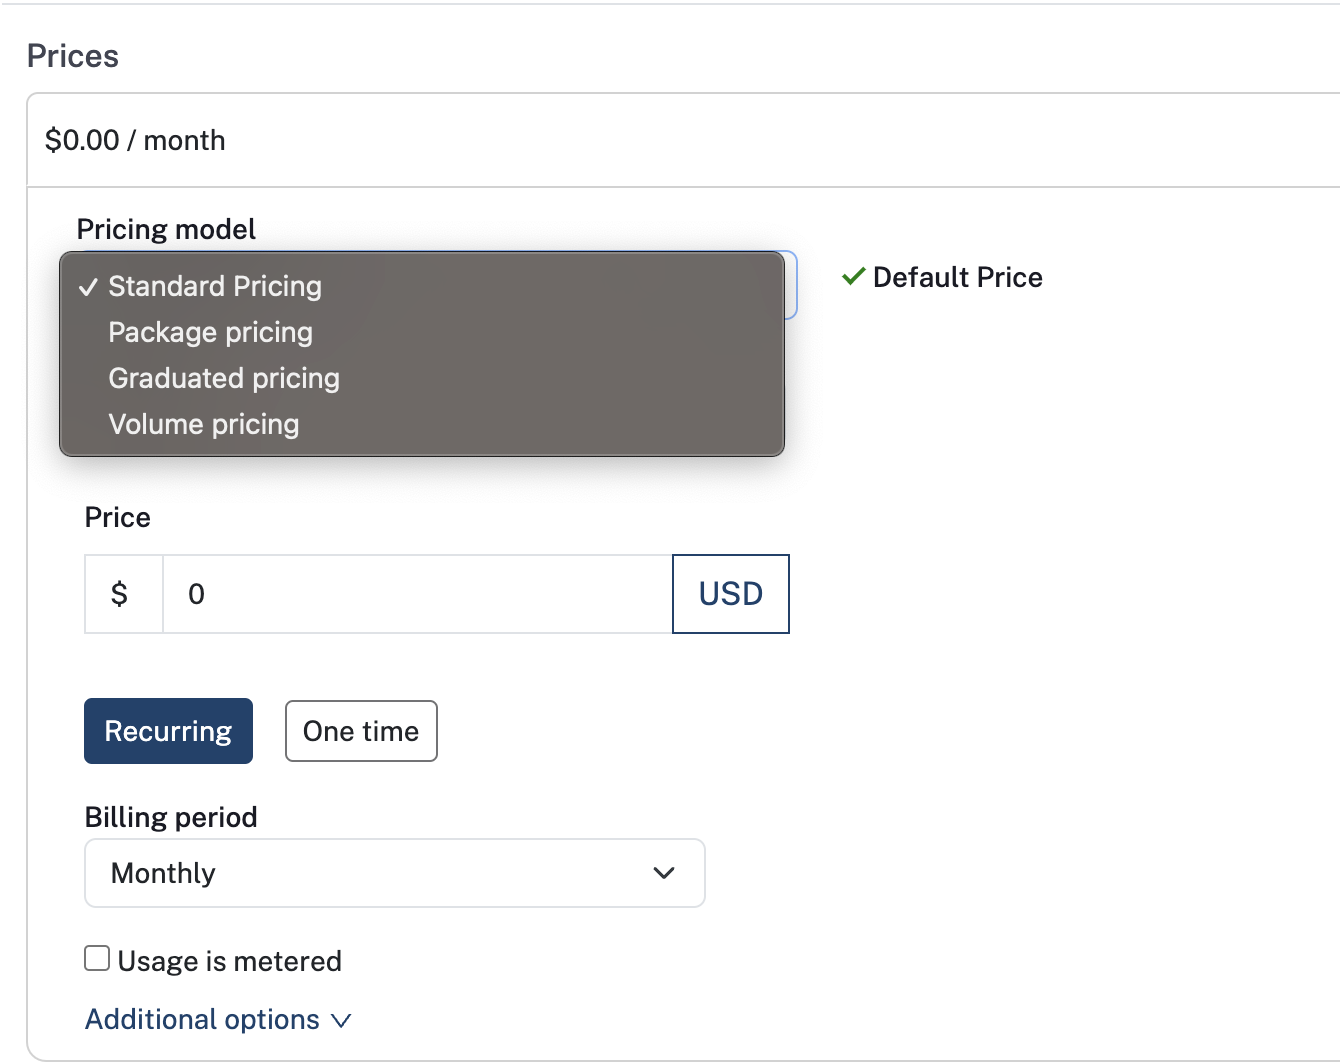Screen dimensions: 1340x1062
Task: Open the Monthly billing period dropdown
Action: pyautogui.click(x=394, y=873)
